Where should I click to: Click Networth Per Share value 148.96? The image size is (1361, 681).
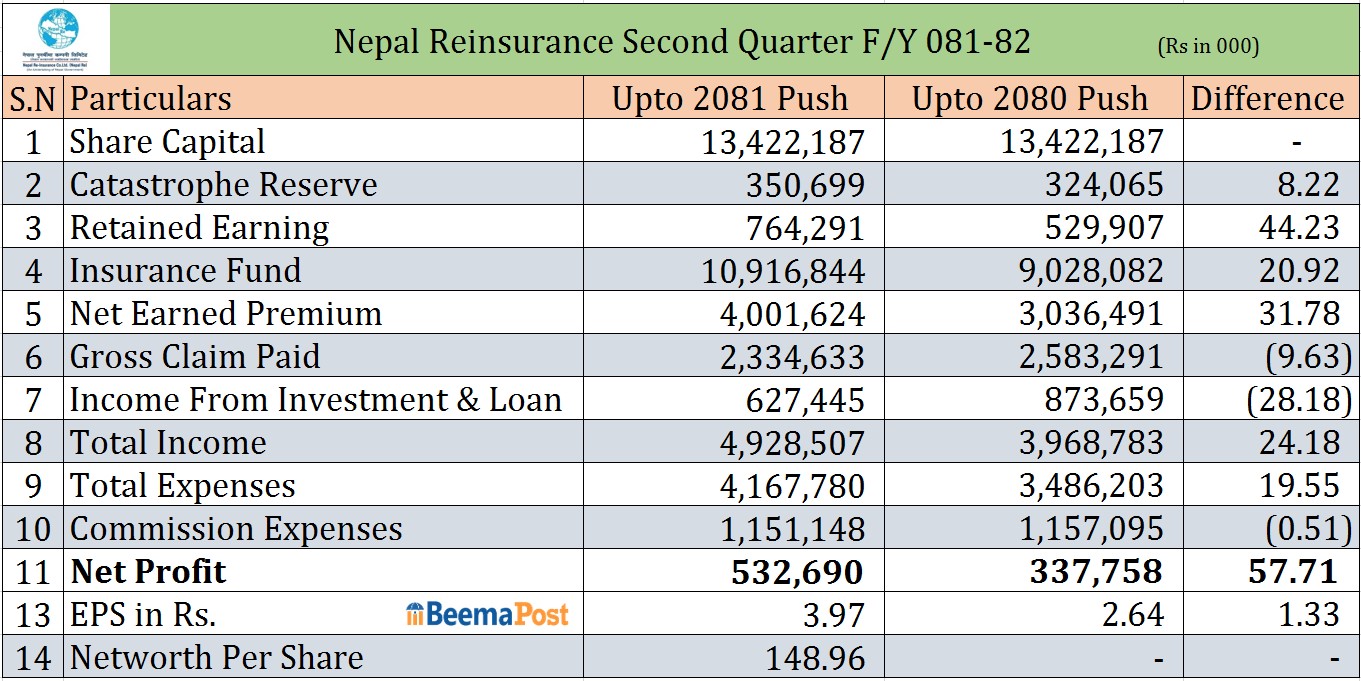814,658
